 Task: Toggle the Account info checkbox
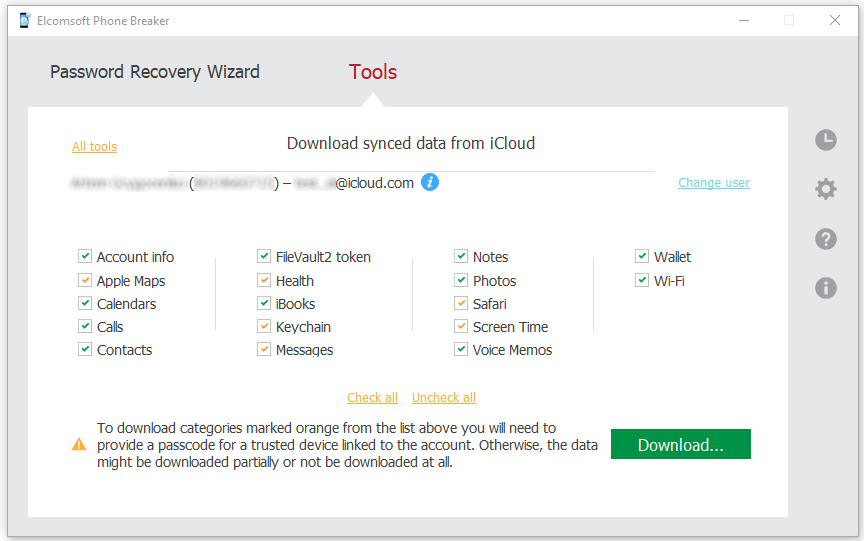pyautogui.click(x=85, y=256)
